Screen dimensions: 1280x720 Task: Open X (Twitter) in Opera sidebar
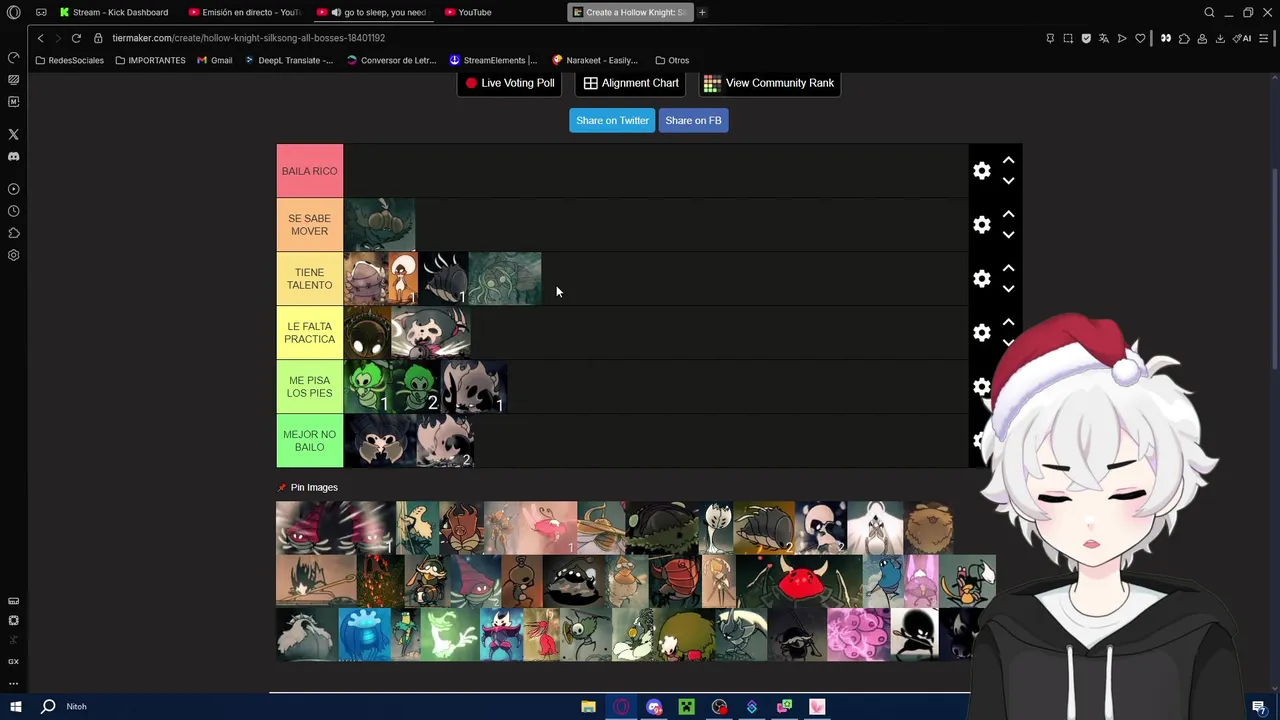coord(14,134)
